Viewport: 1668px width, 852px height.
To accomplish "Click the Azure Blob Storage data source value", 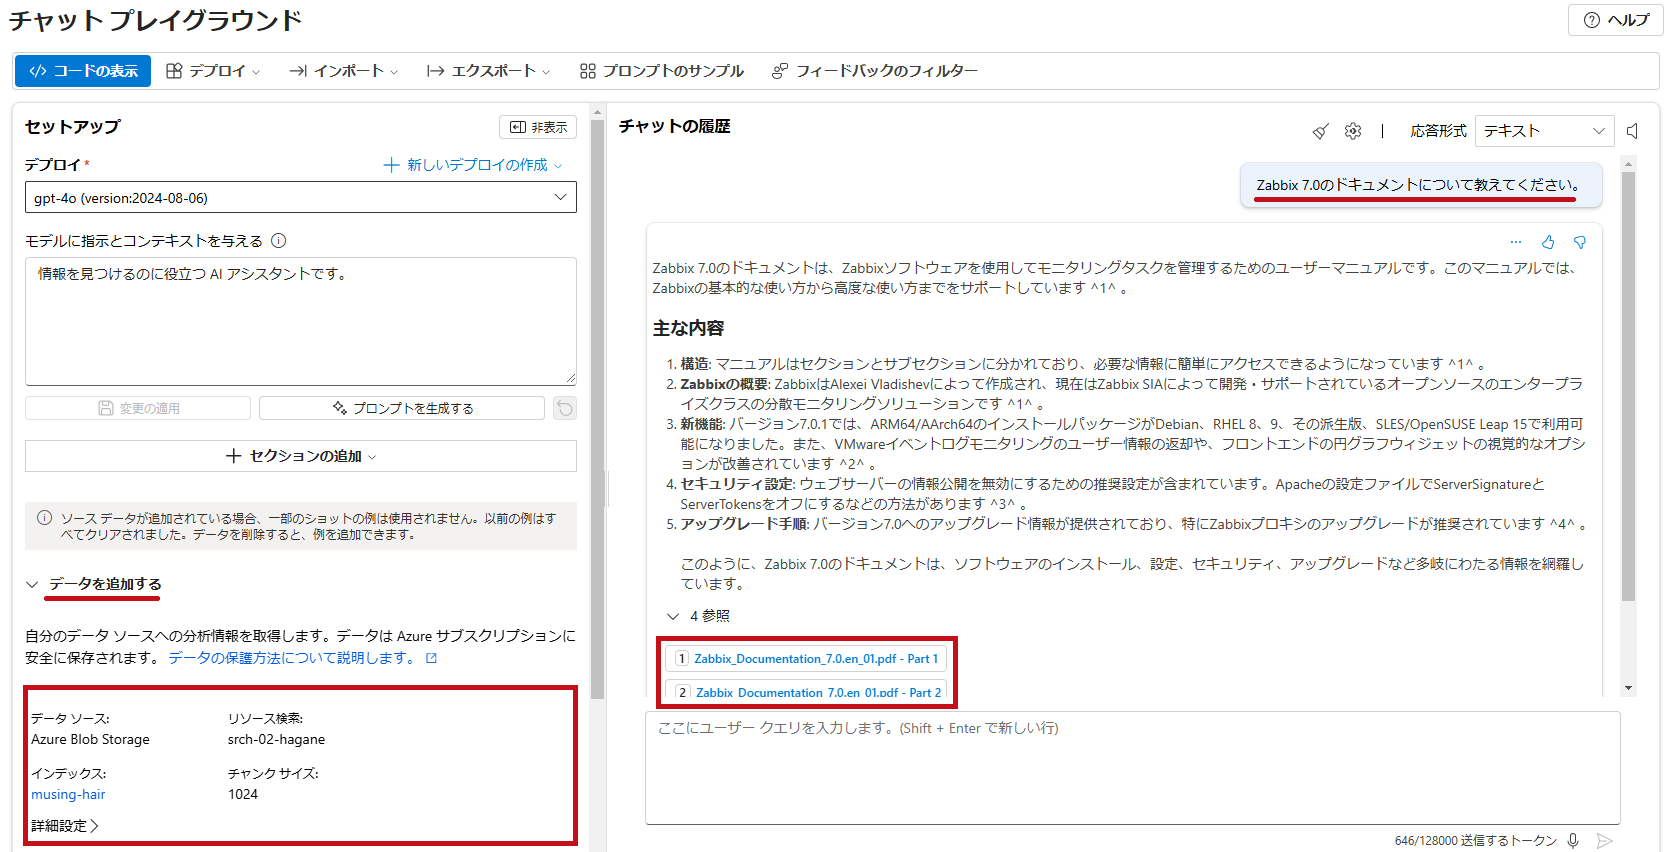I will coord(90,739).
